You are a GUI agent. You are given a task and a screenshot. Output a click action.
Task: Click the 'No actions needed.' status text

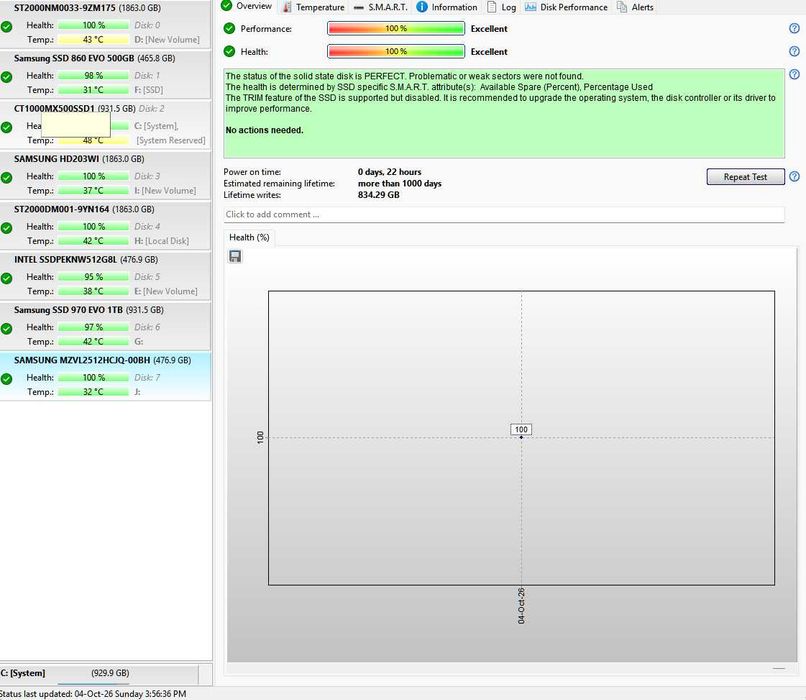[x=264, y=130]
